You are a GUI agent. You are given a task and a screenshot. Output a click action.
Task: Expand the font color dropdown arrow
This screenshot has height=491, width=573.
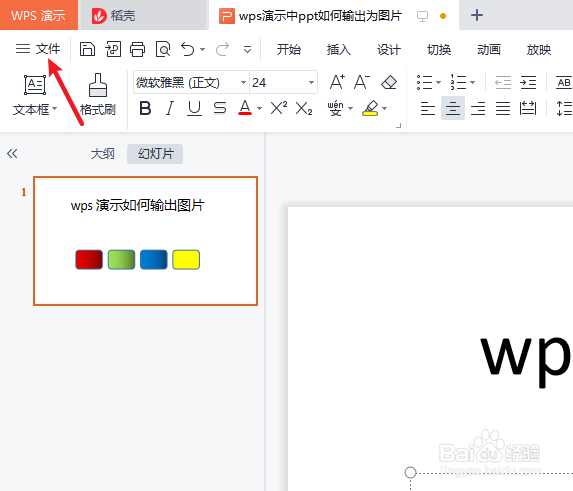click(x=259, y=109)
